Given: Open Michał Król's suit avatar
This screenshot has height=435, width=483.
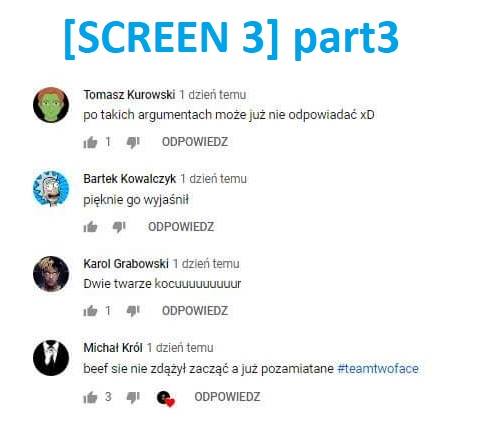Looking at the screenshot, I should (x=51, y=358).
